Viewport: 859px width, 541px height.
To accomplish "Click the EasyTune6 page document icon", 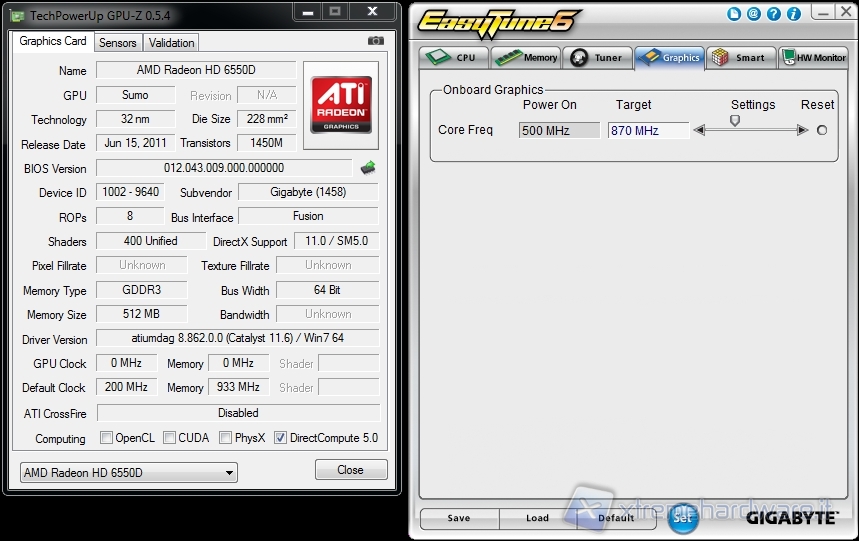I will 735,14.
